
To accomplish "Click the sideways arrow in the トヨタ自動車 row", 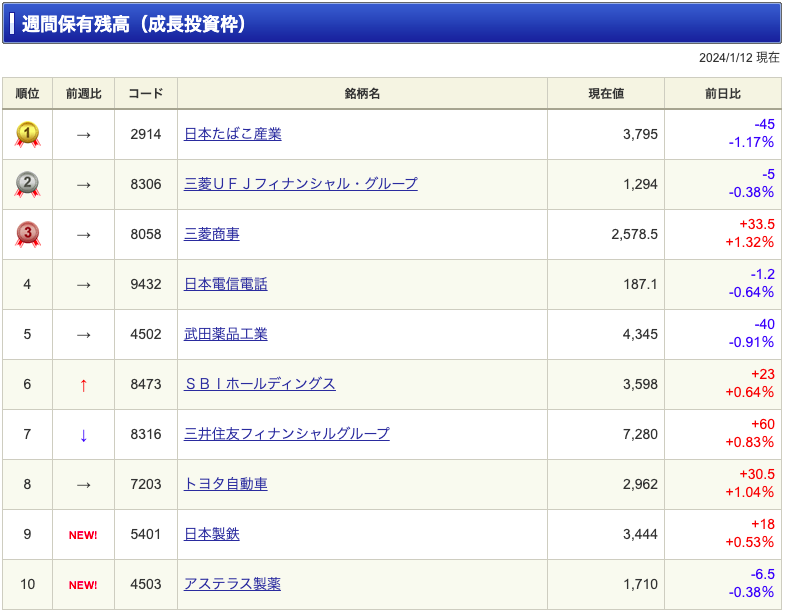I will coord(83,485).
